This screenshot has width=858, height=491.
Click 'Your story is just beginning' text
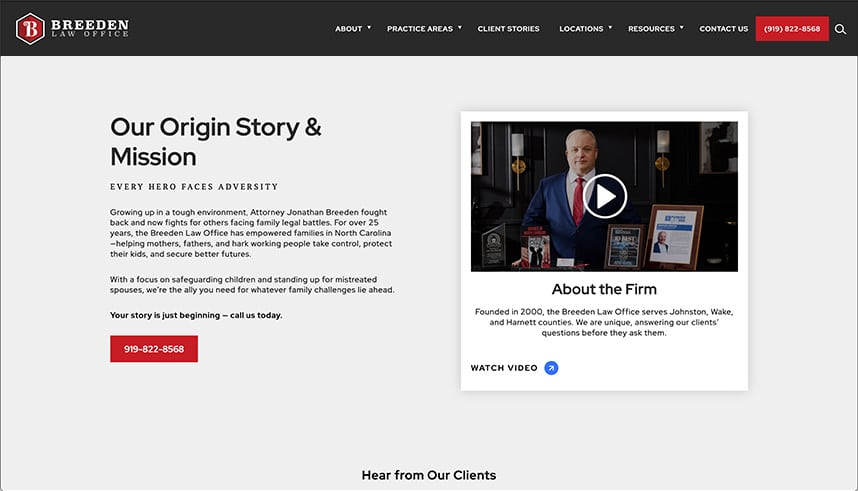(196, 315)
